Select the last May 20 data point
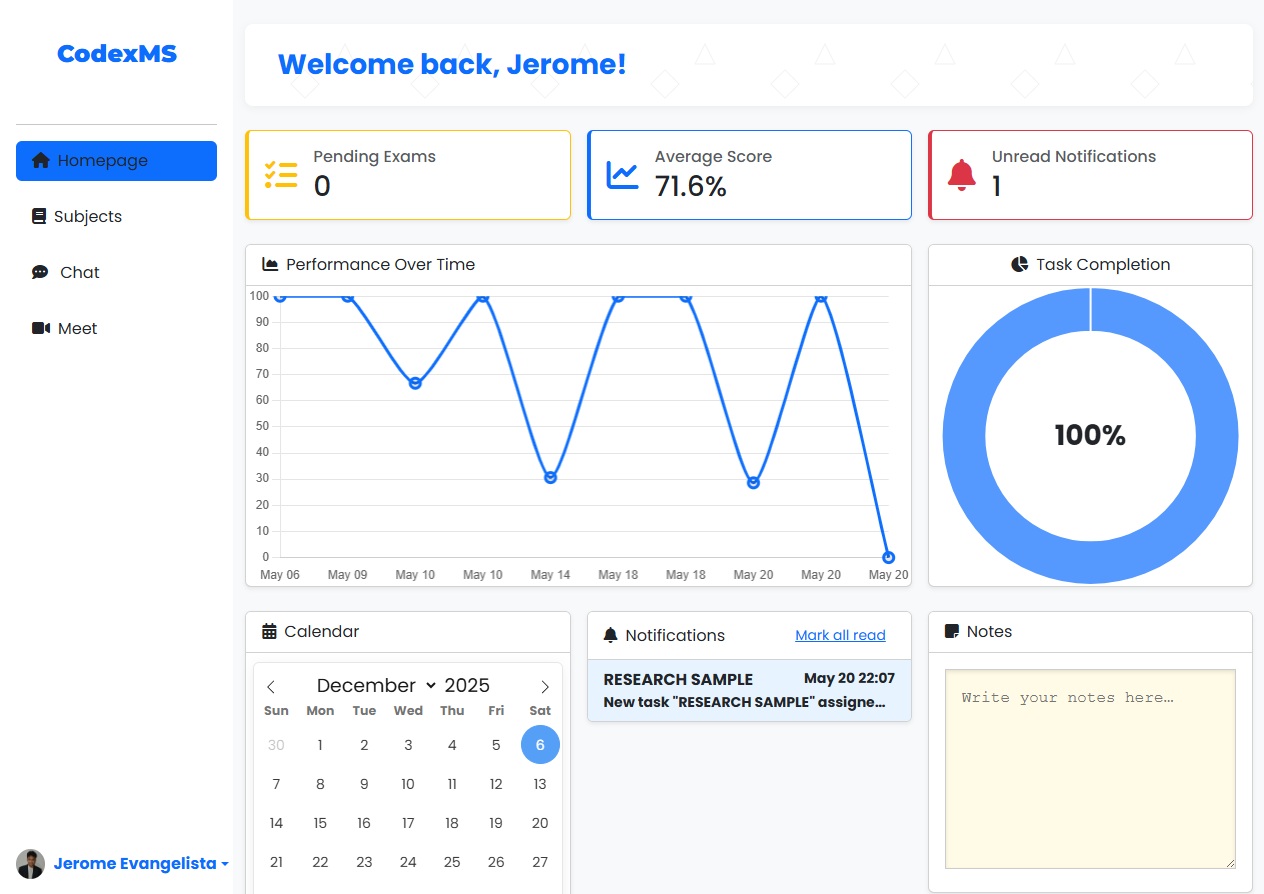 [x=888, y=557]
